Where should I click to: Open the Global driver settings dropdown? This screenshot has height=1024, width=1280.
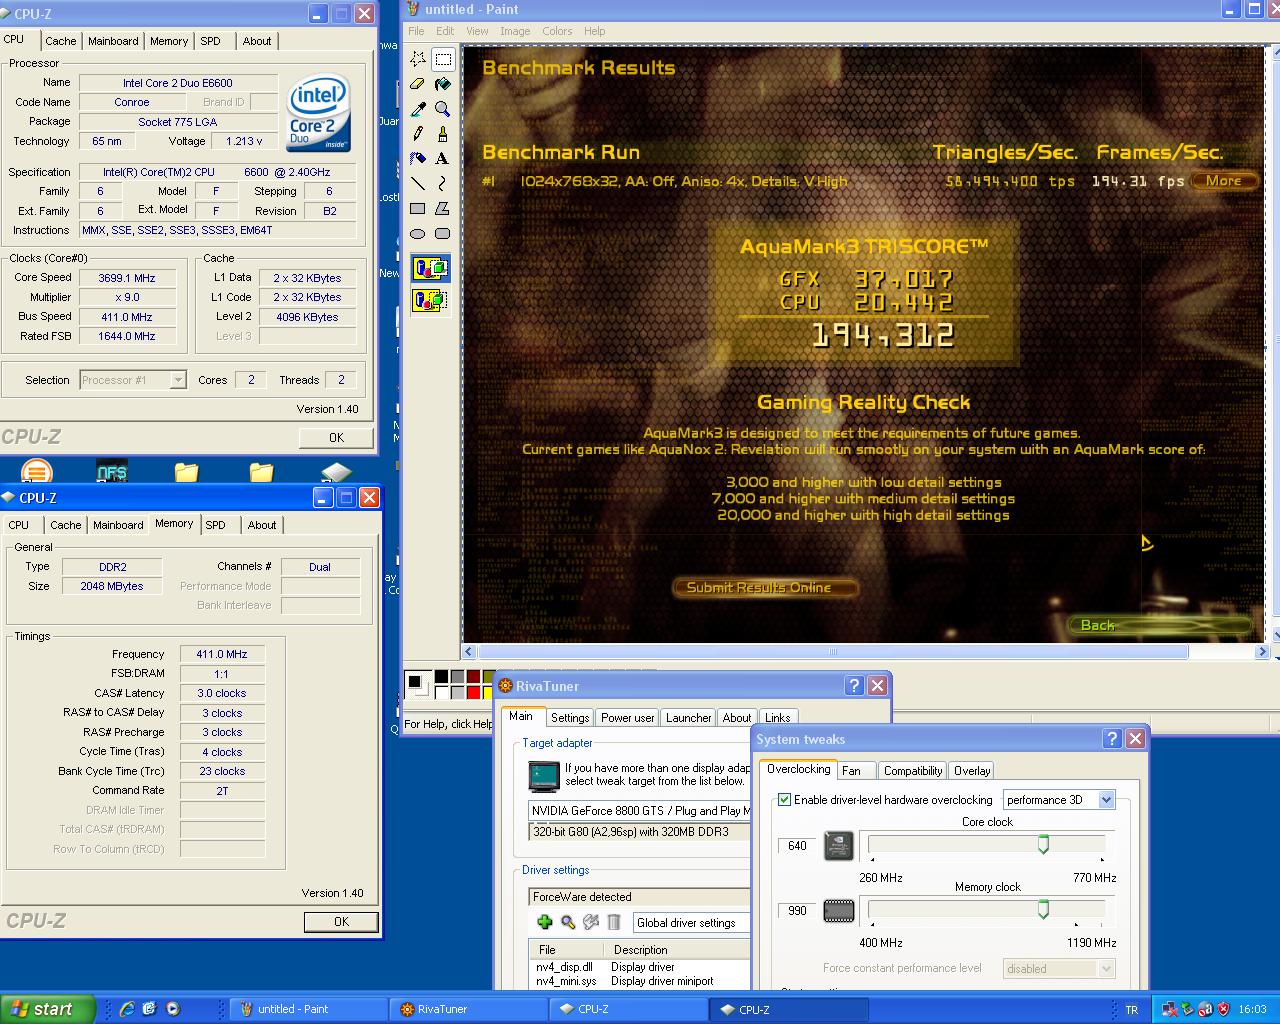(x=691, y=922)
